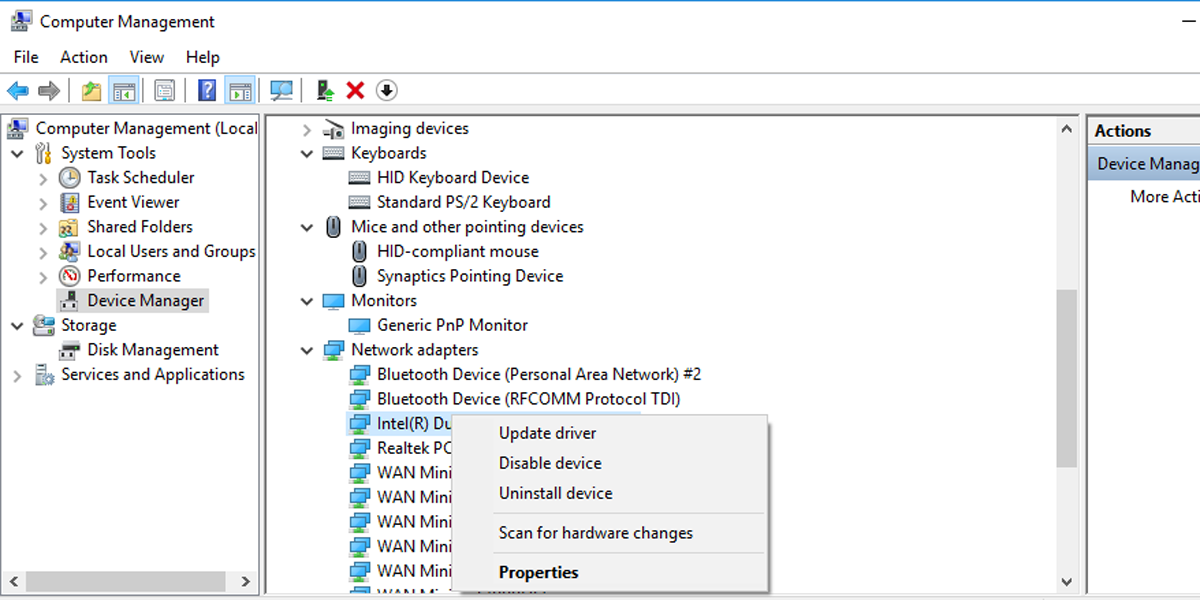Click the Properties toolbar icon
Image resolution: width=1200 pixels, height=600 pixels.
pyautogui.click(x=164, y=90)
